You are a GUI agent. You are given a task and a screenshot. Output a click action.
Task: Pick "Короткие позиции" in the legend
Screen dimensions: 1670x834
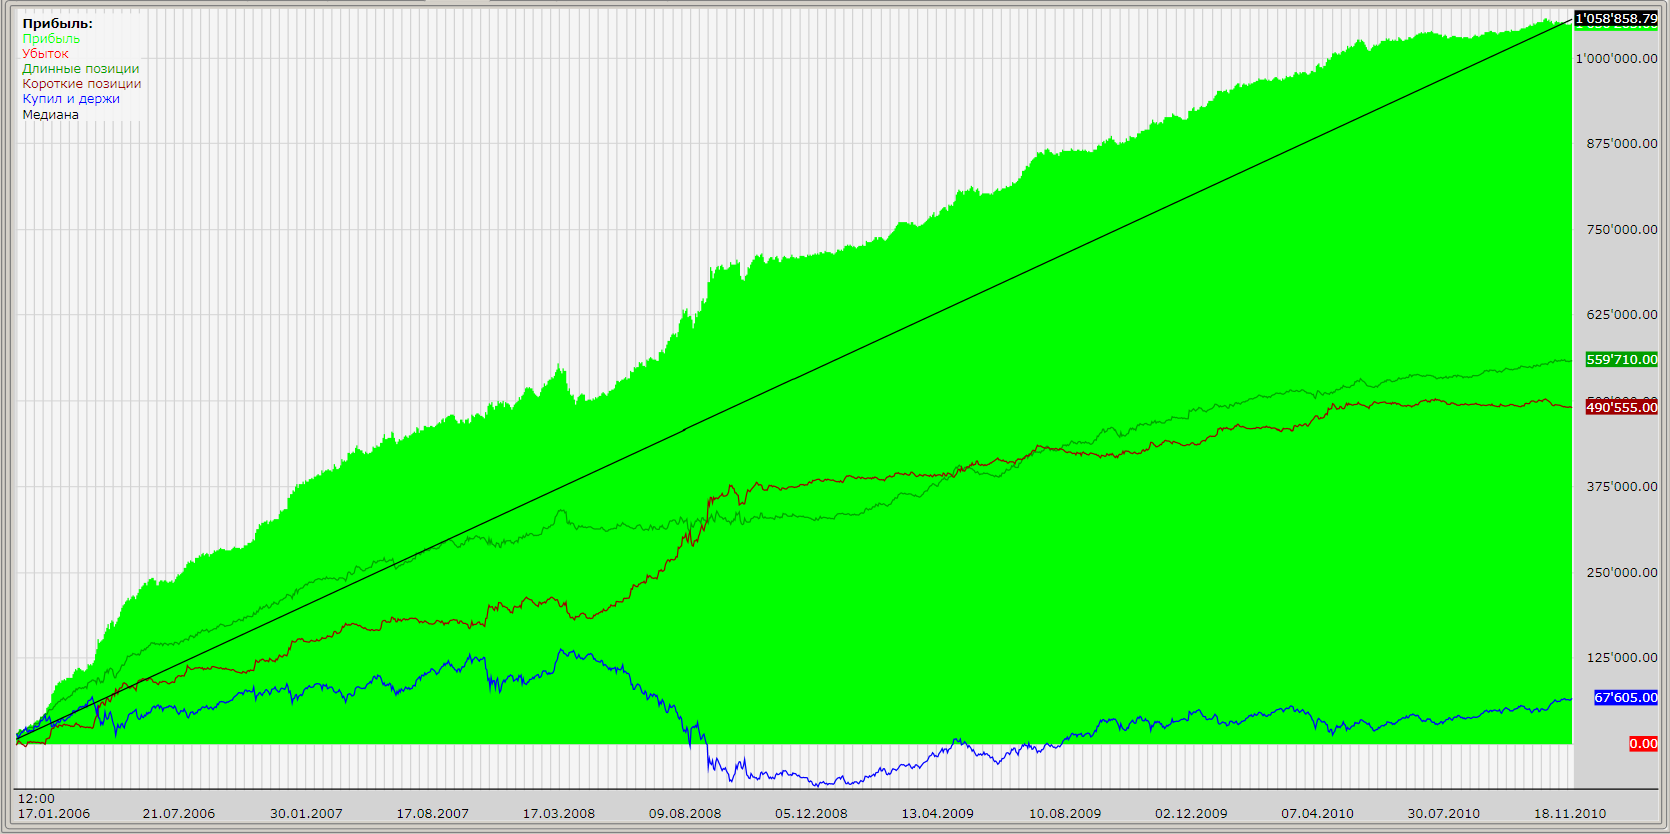[82, 83]
